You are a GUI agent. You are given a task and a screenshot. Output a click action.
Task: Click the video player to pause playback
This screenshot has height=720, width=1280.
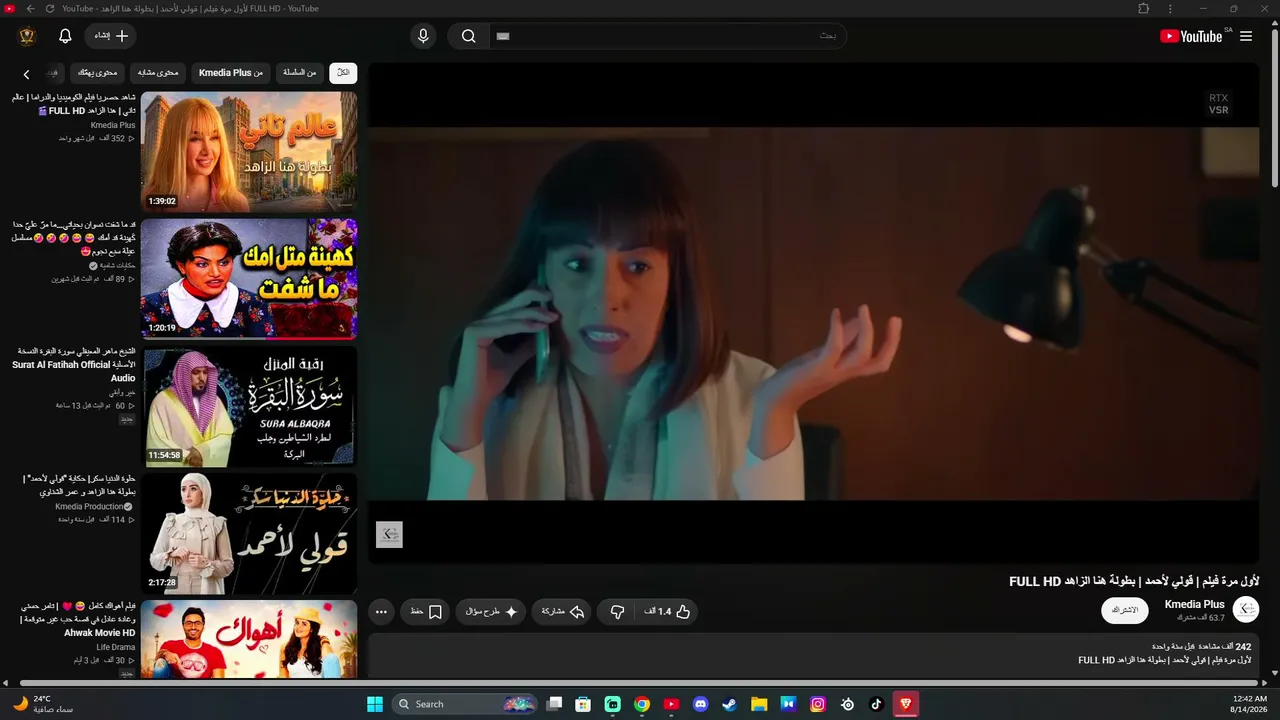814,313
